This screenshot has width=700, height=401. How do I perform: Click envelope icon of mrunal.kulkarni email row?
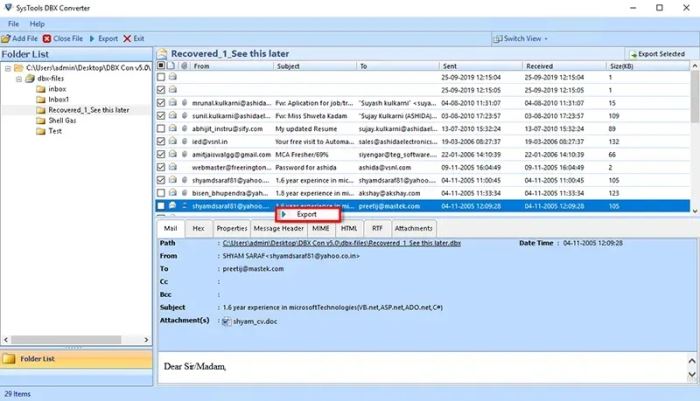172,103
